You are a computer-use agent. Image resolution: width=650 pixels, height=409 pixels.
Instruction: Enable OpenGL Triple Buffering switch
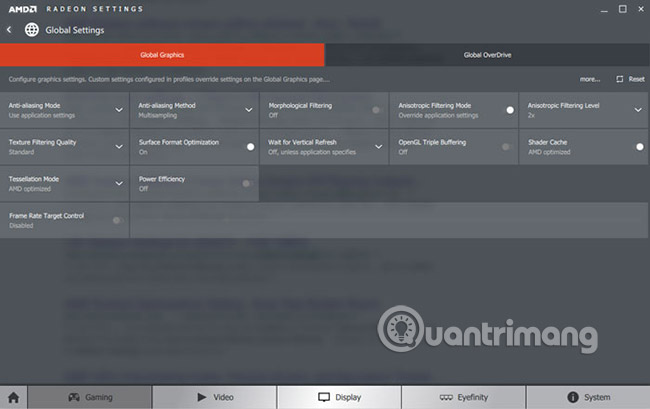point(506,147)
